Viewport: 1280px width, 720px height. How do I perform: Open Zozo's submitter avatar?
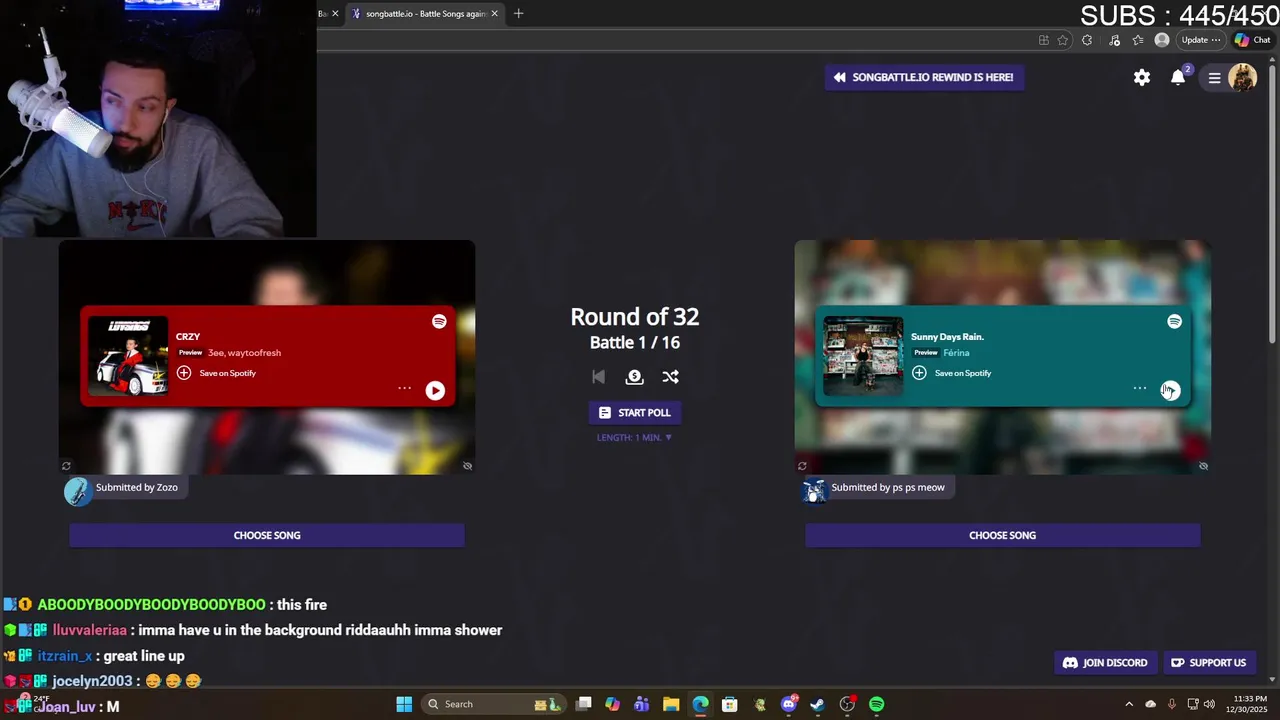pyautogui.click(x=77, y=491)
